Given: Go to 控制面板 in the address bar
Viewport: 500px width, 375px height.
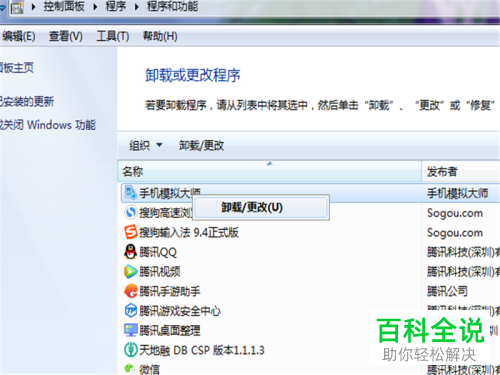Looking at the screenshot, I should (64, 6).
